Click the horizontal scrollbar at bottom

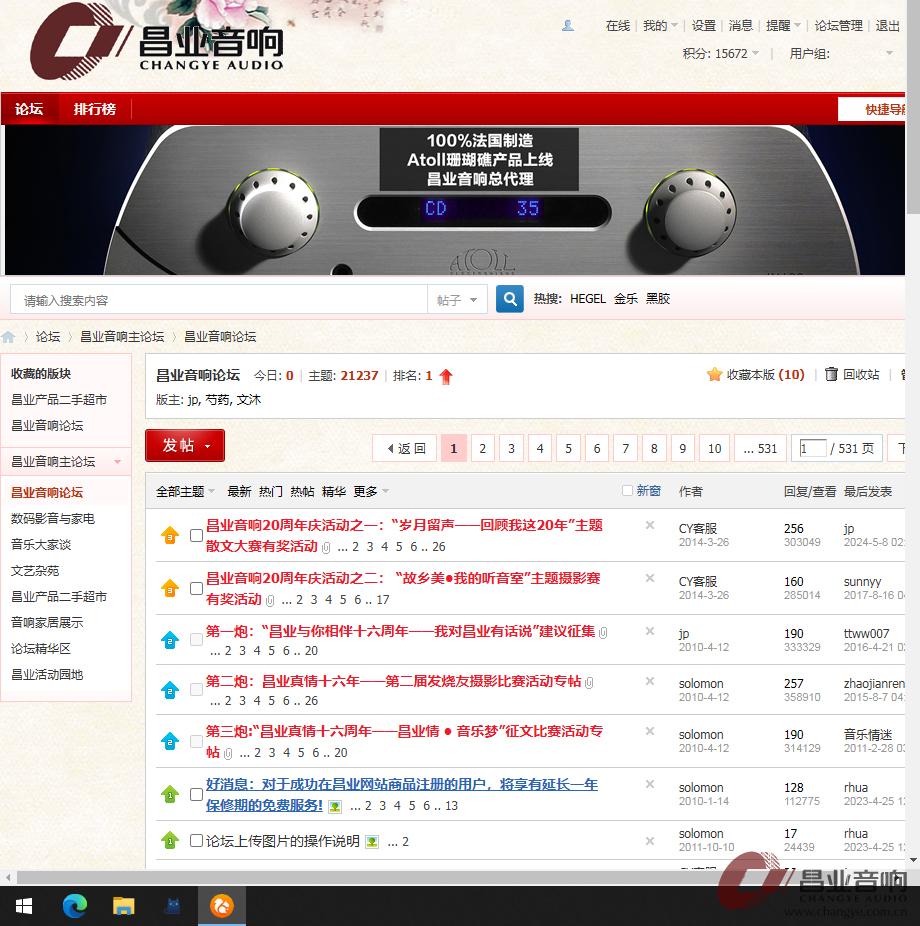click(455, 877)
